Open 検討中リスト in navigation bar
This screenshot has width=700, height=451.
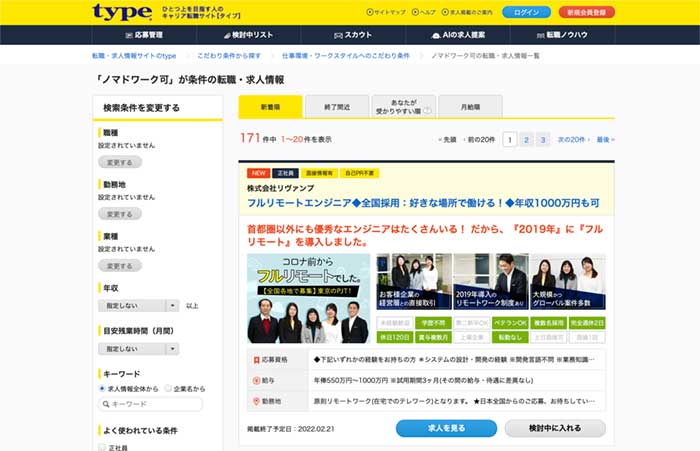point(248,35)
